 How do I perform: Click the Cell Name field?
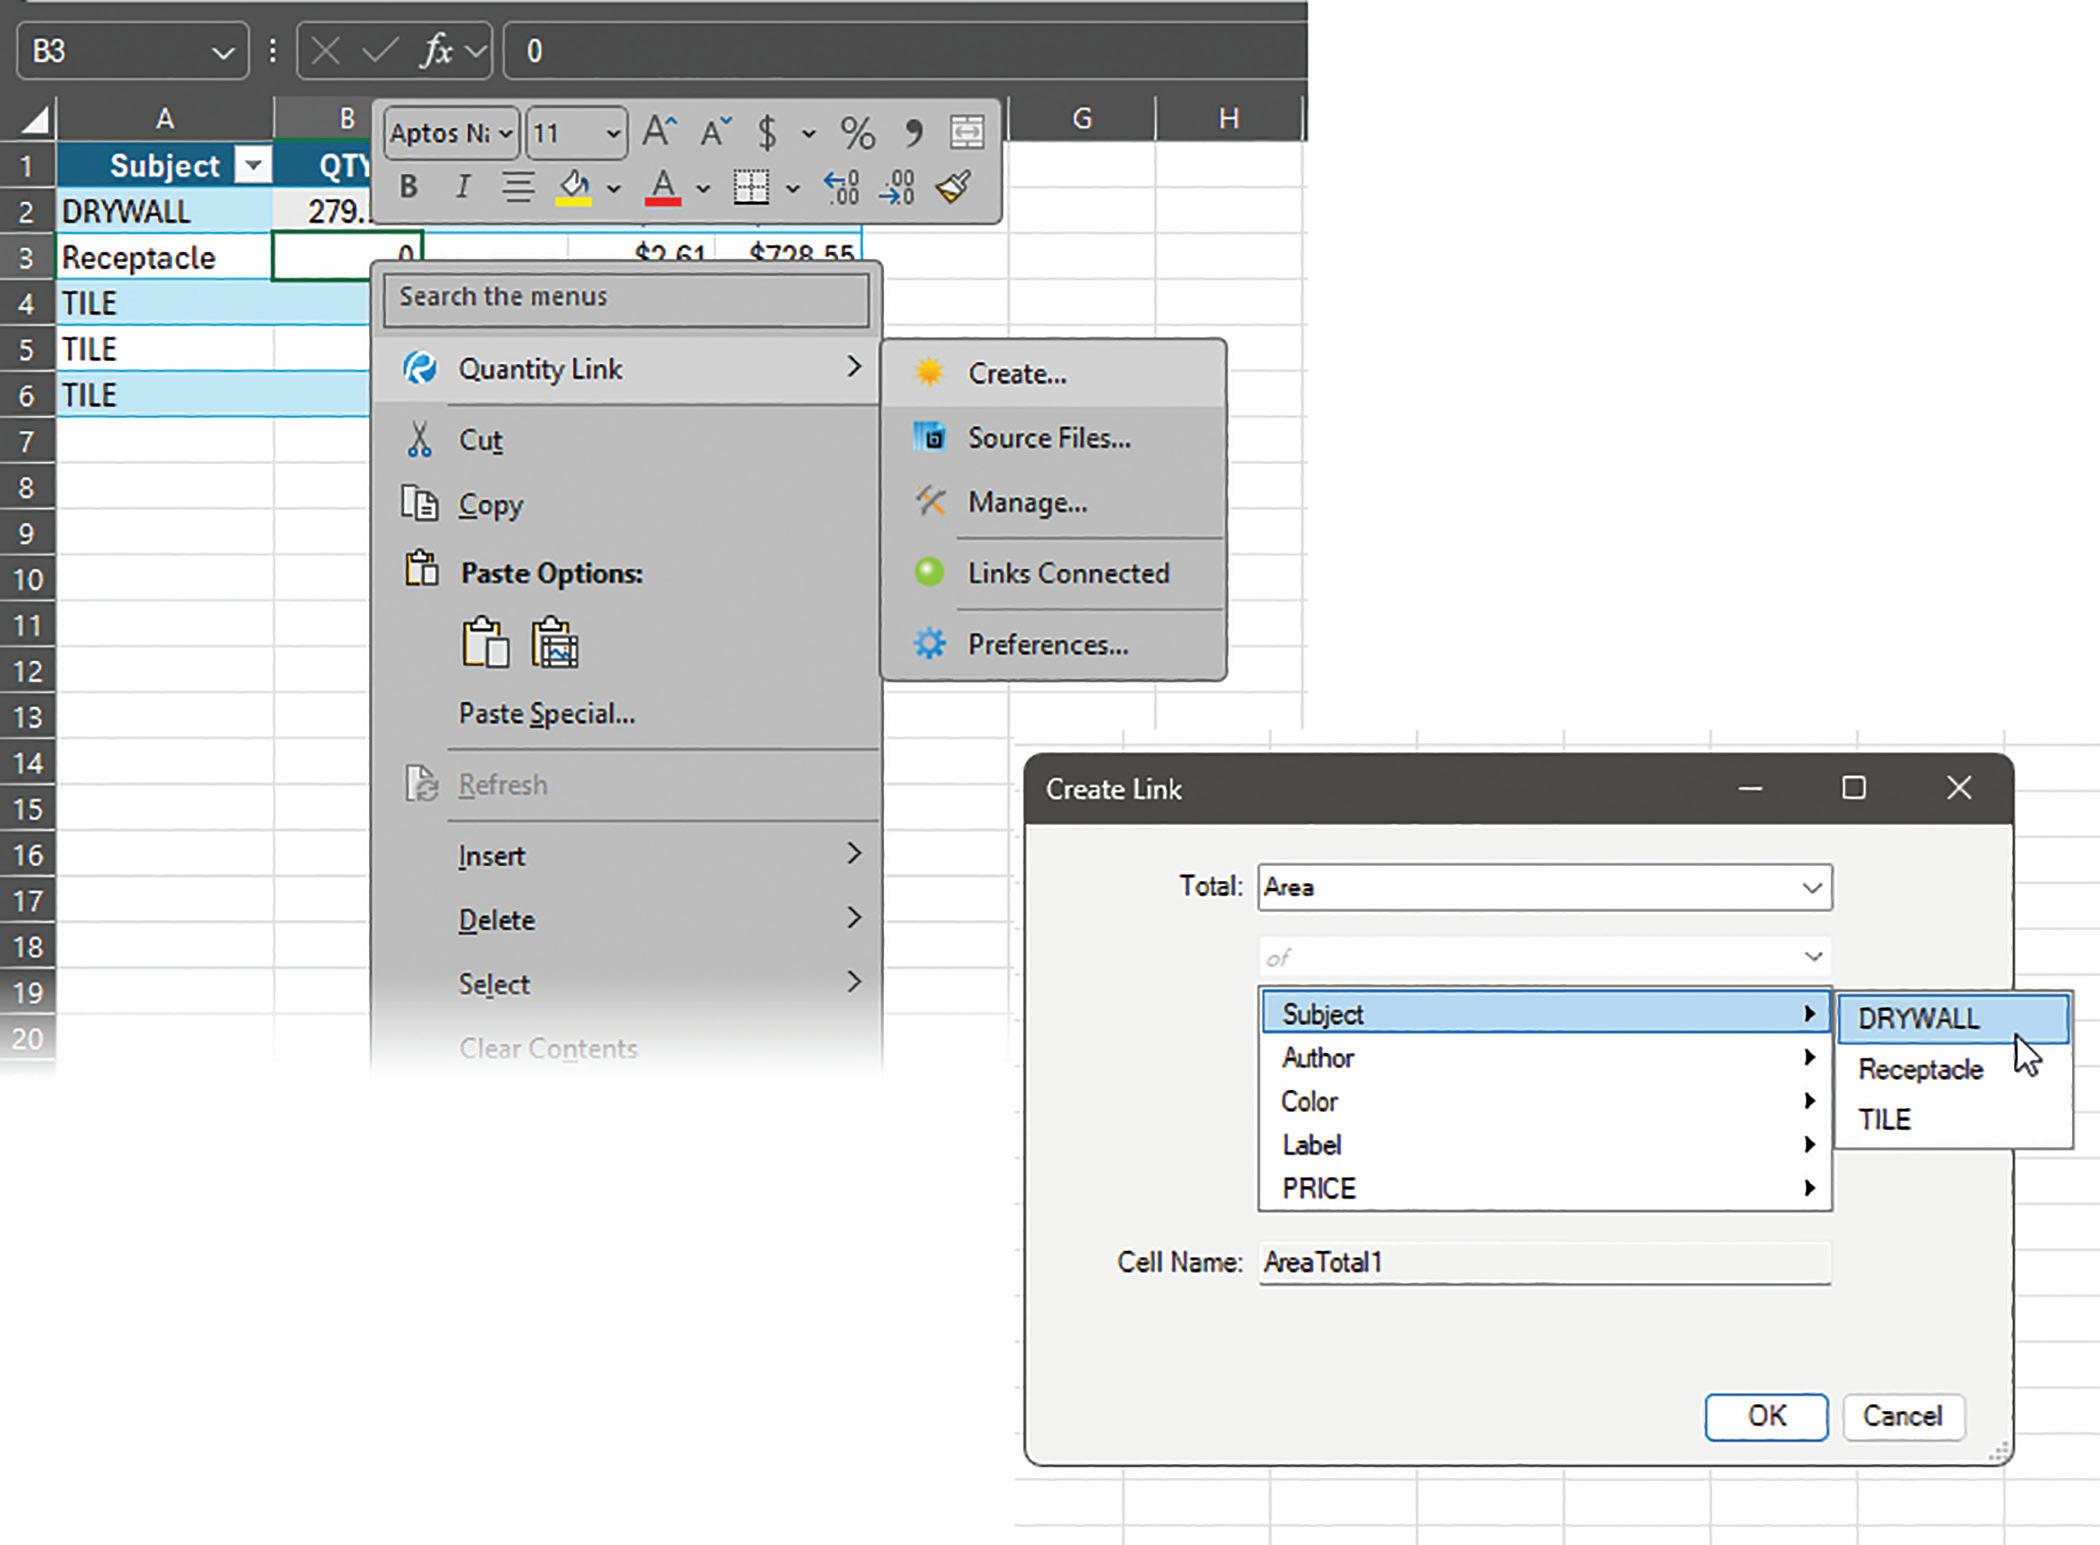pos(1544,1262)
